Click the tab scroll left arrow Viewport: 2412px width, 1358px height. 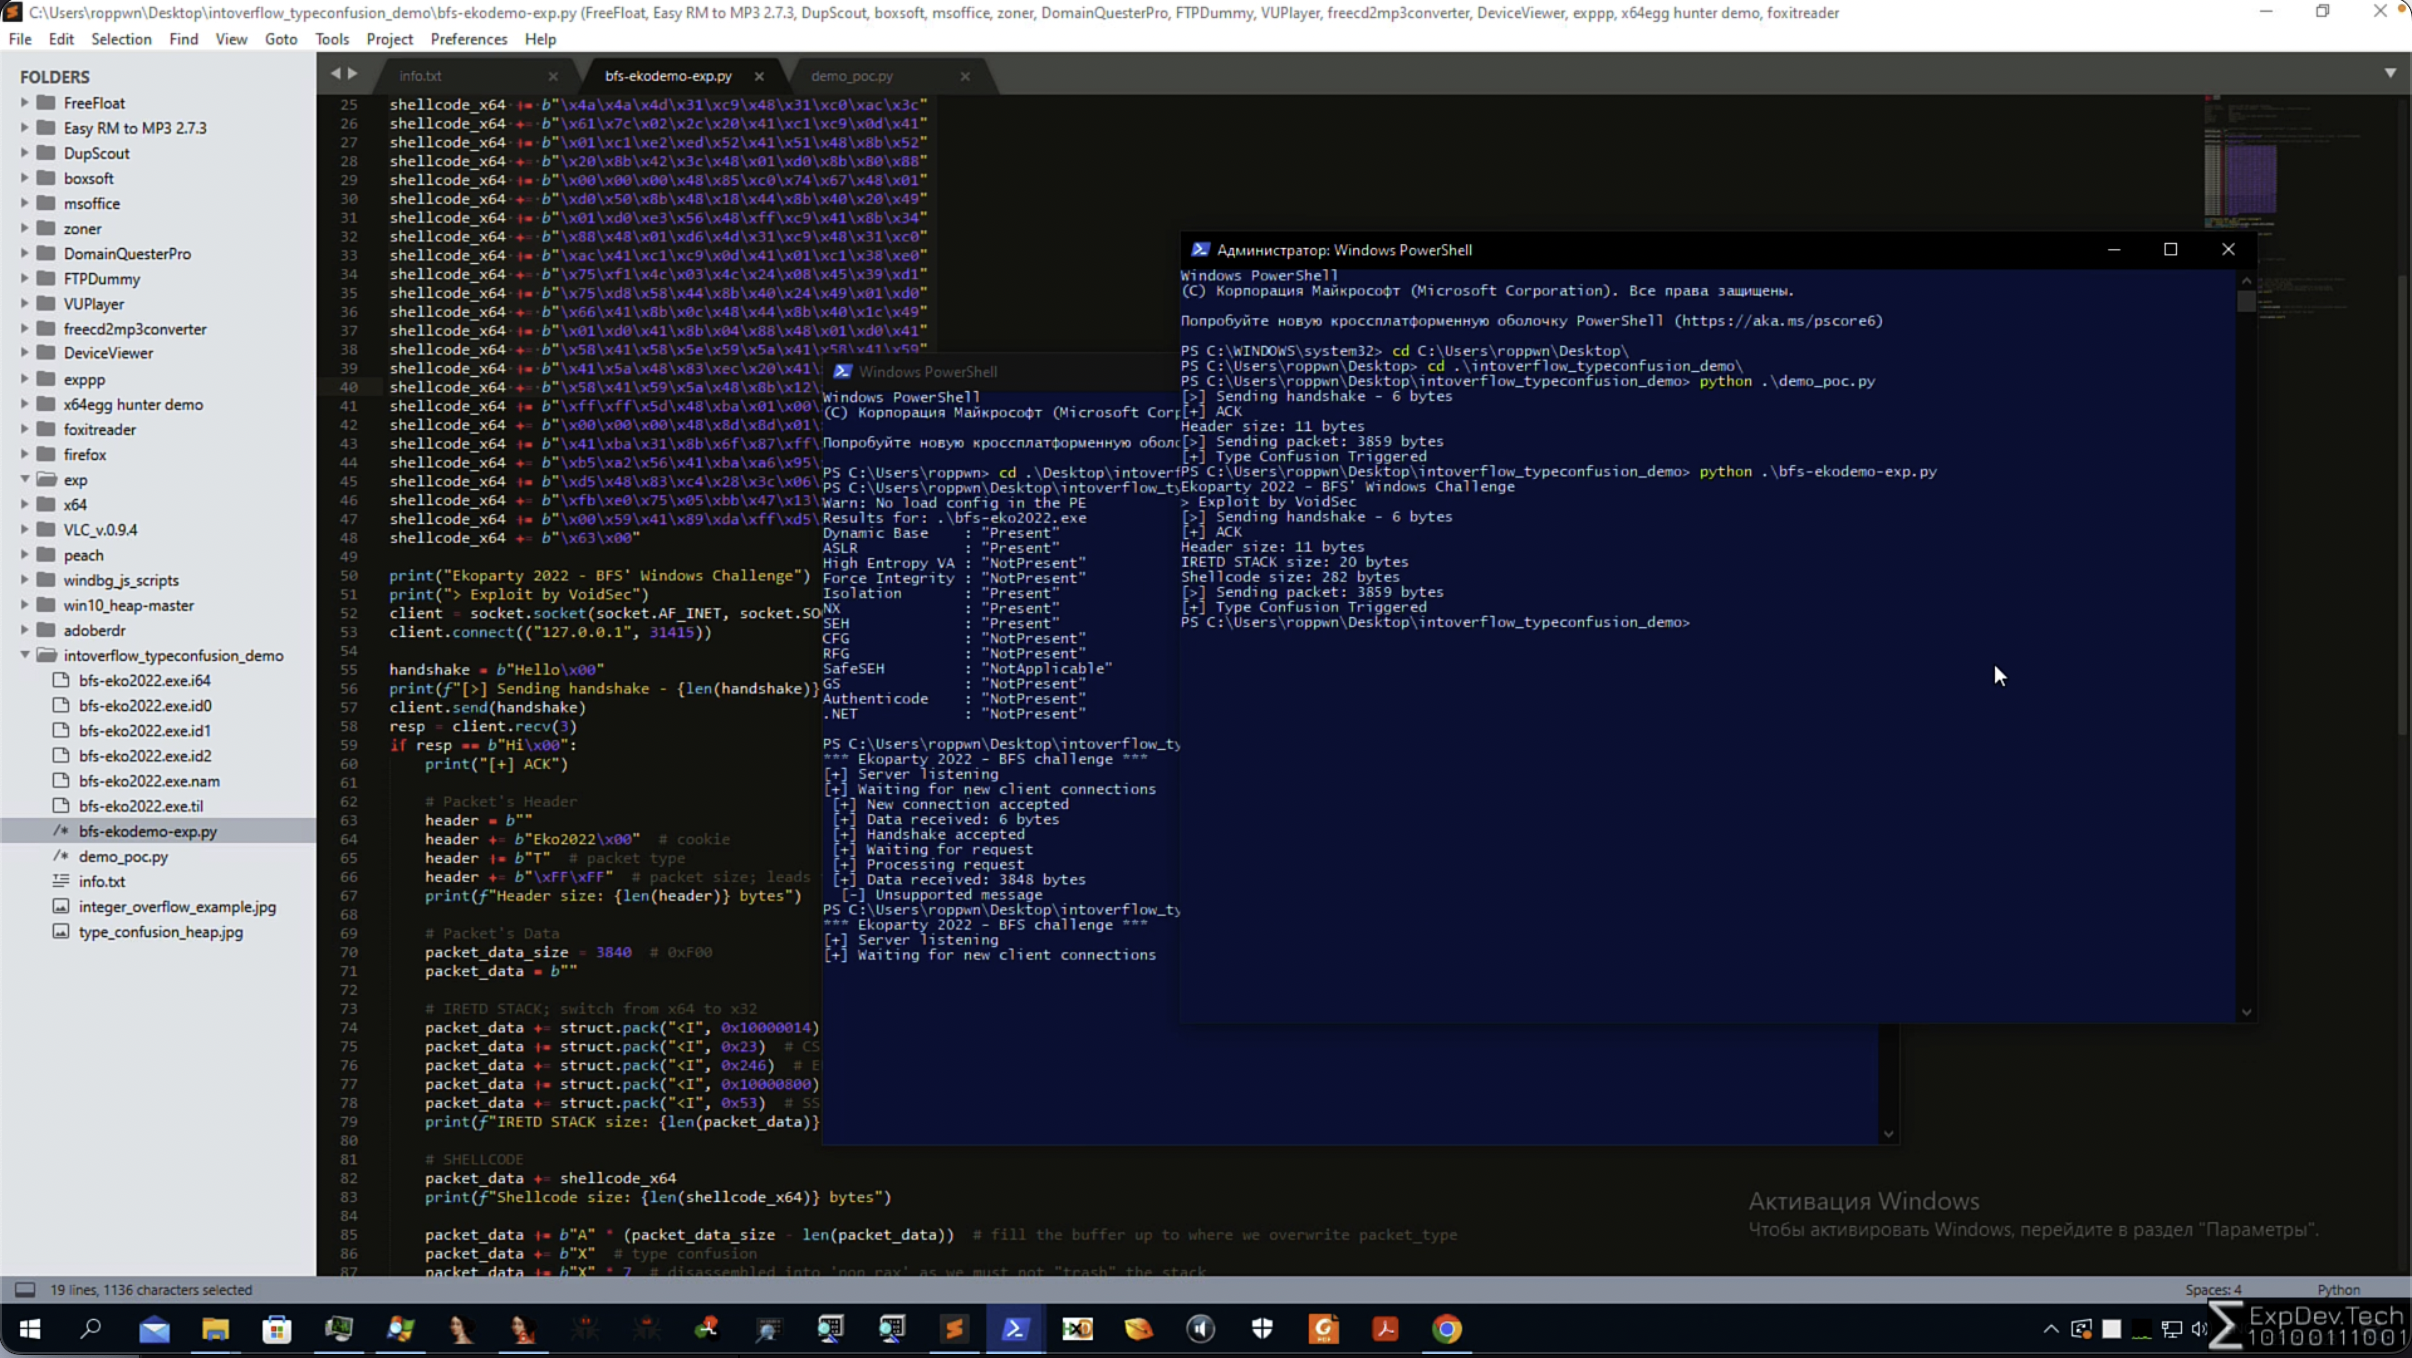click(x=336, y=73)
